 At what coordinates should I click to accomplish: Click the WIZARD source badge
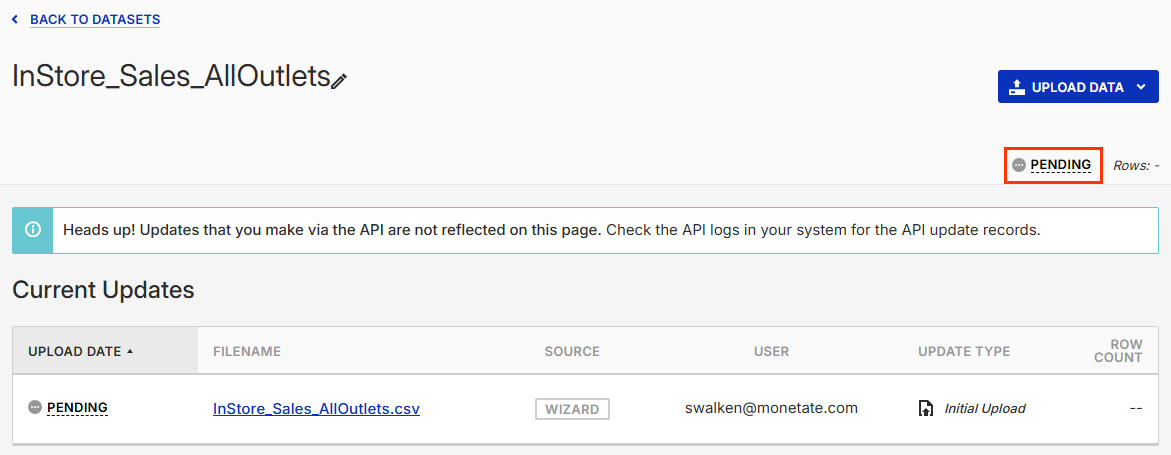point(572,408)
